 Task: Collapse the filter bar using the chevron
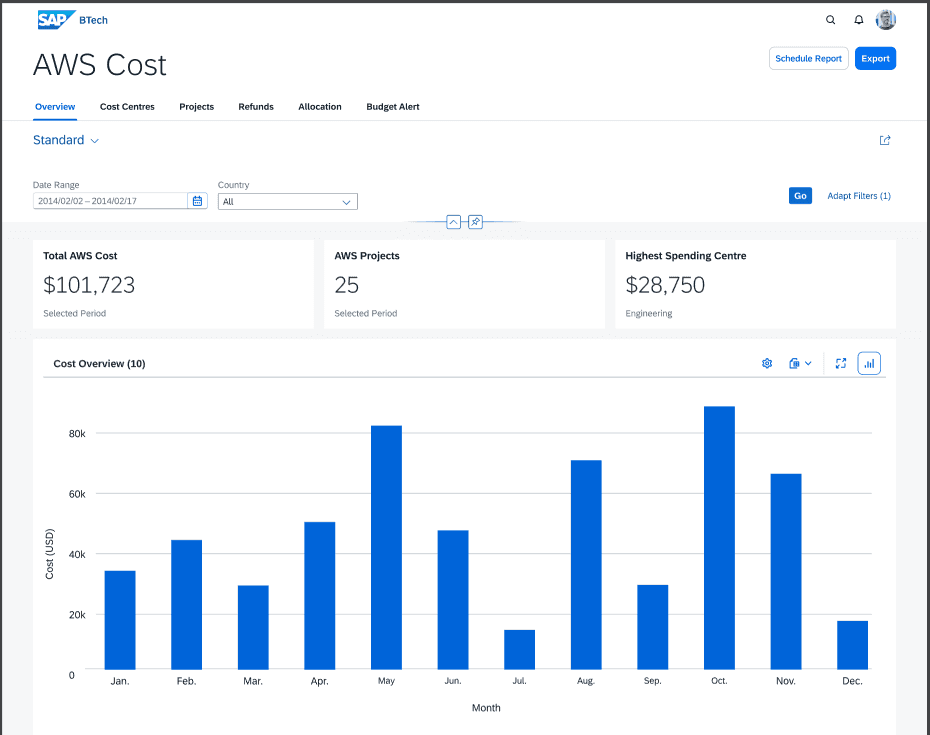pos(453,222)
